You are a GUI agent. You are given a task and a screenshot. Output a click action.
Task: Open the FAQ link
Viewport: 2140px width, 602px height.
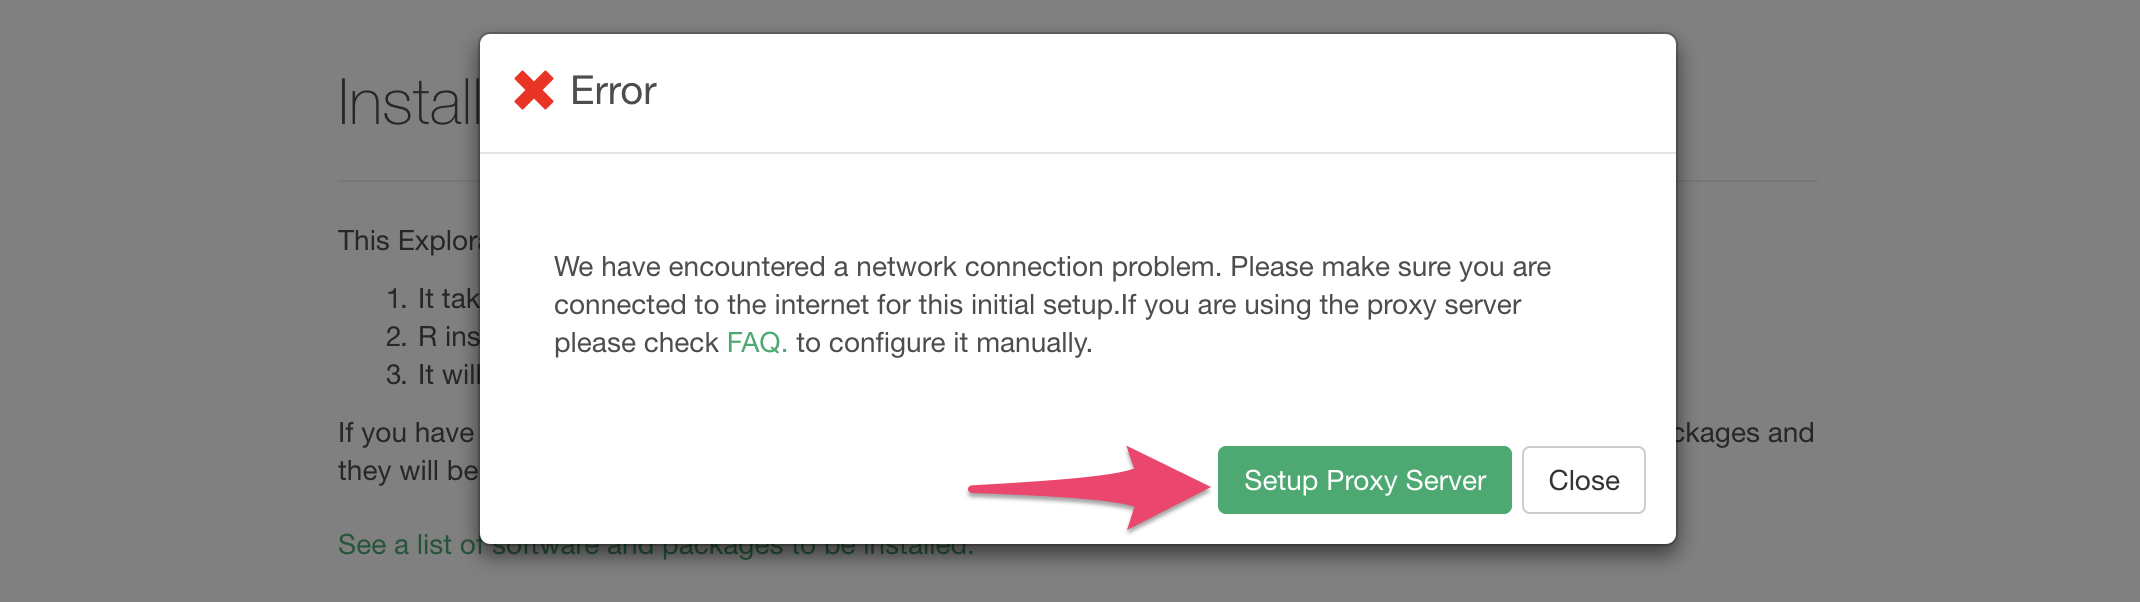pos(756,343)
